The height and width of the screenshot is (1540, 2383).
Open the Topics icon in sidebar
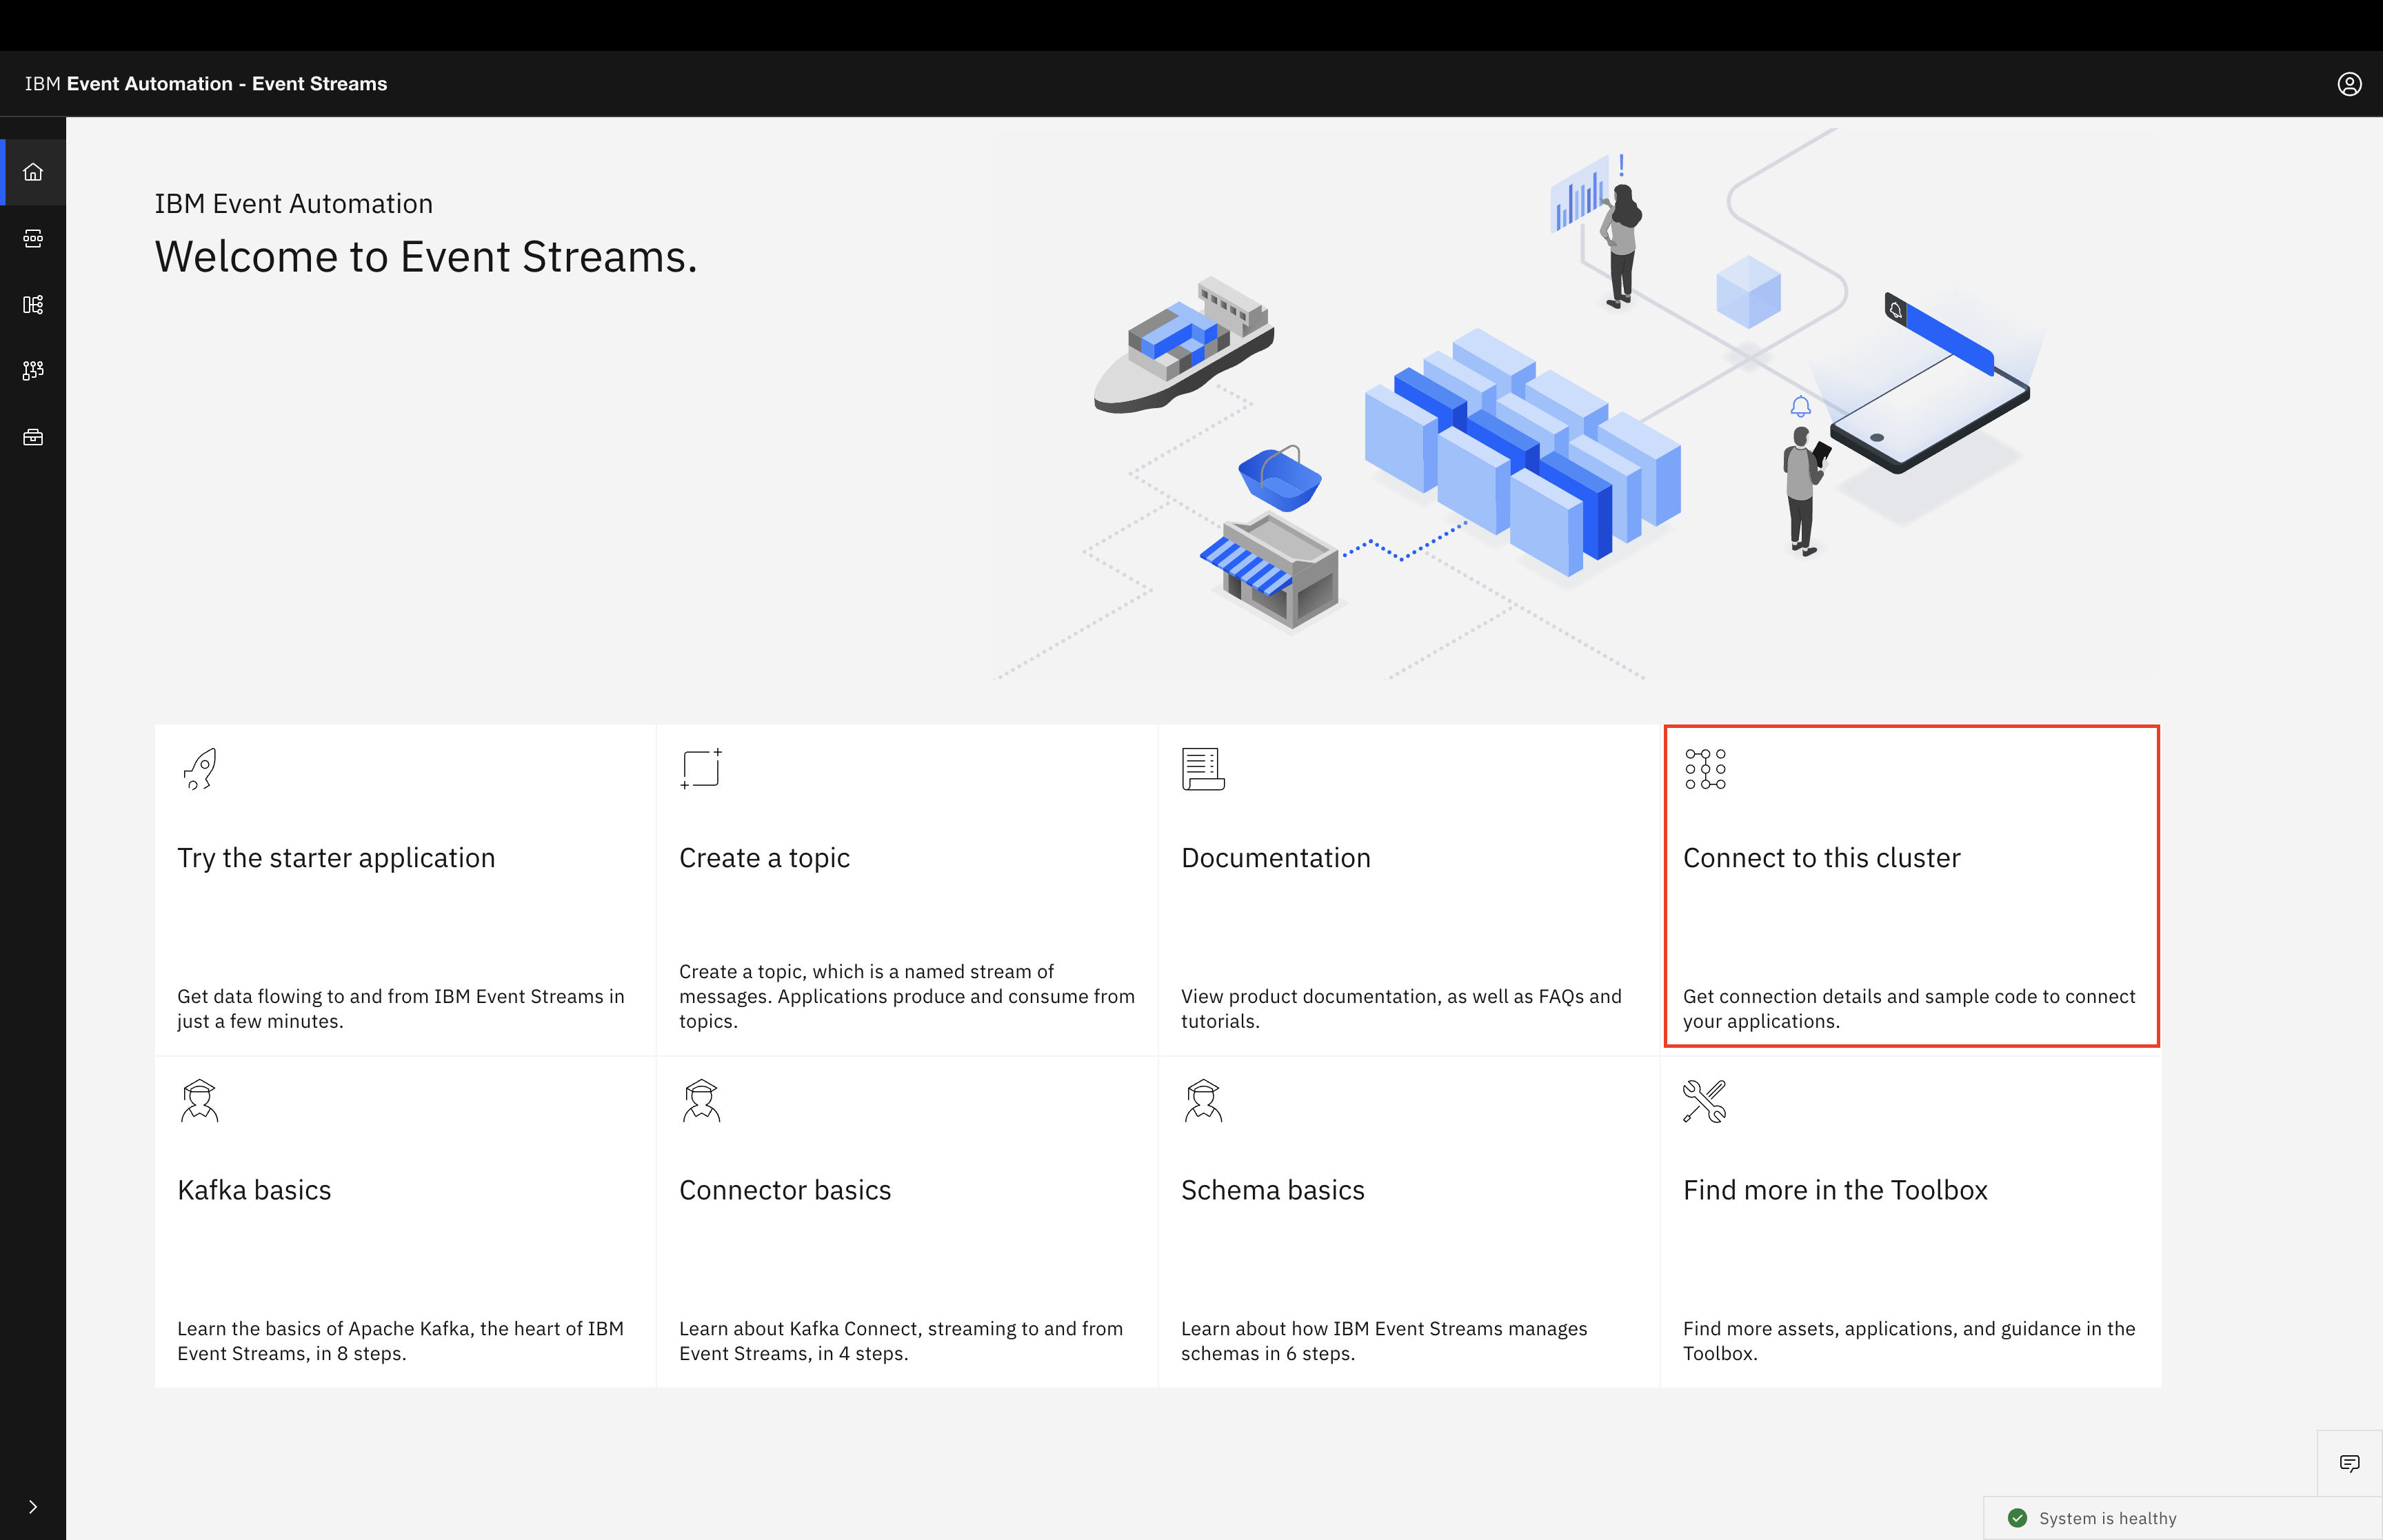[33, 238]
